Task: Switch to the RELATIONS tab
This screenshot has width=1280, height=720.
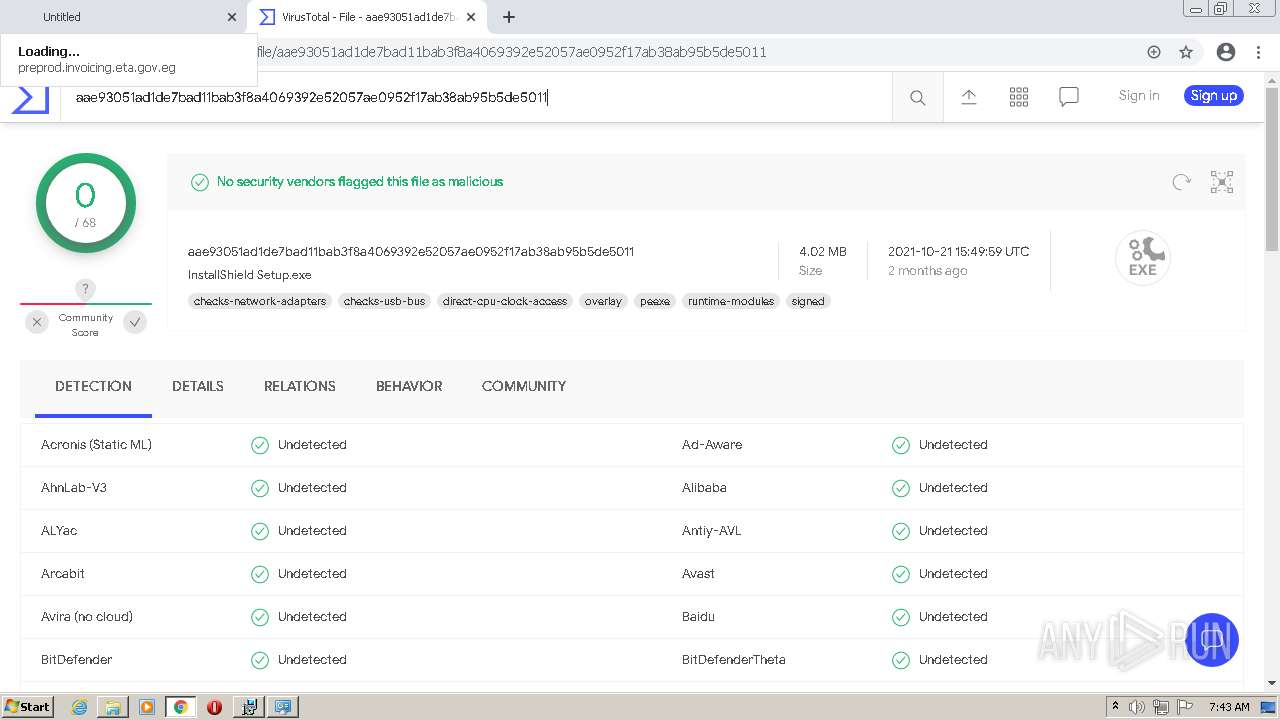Action: [300, 386]
